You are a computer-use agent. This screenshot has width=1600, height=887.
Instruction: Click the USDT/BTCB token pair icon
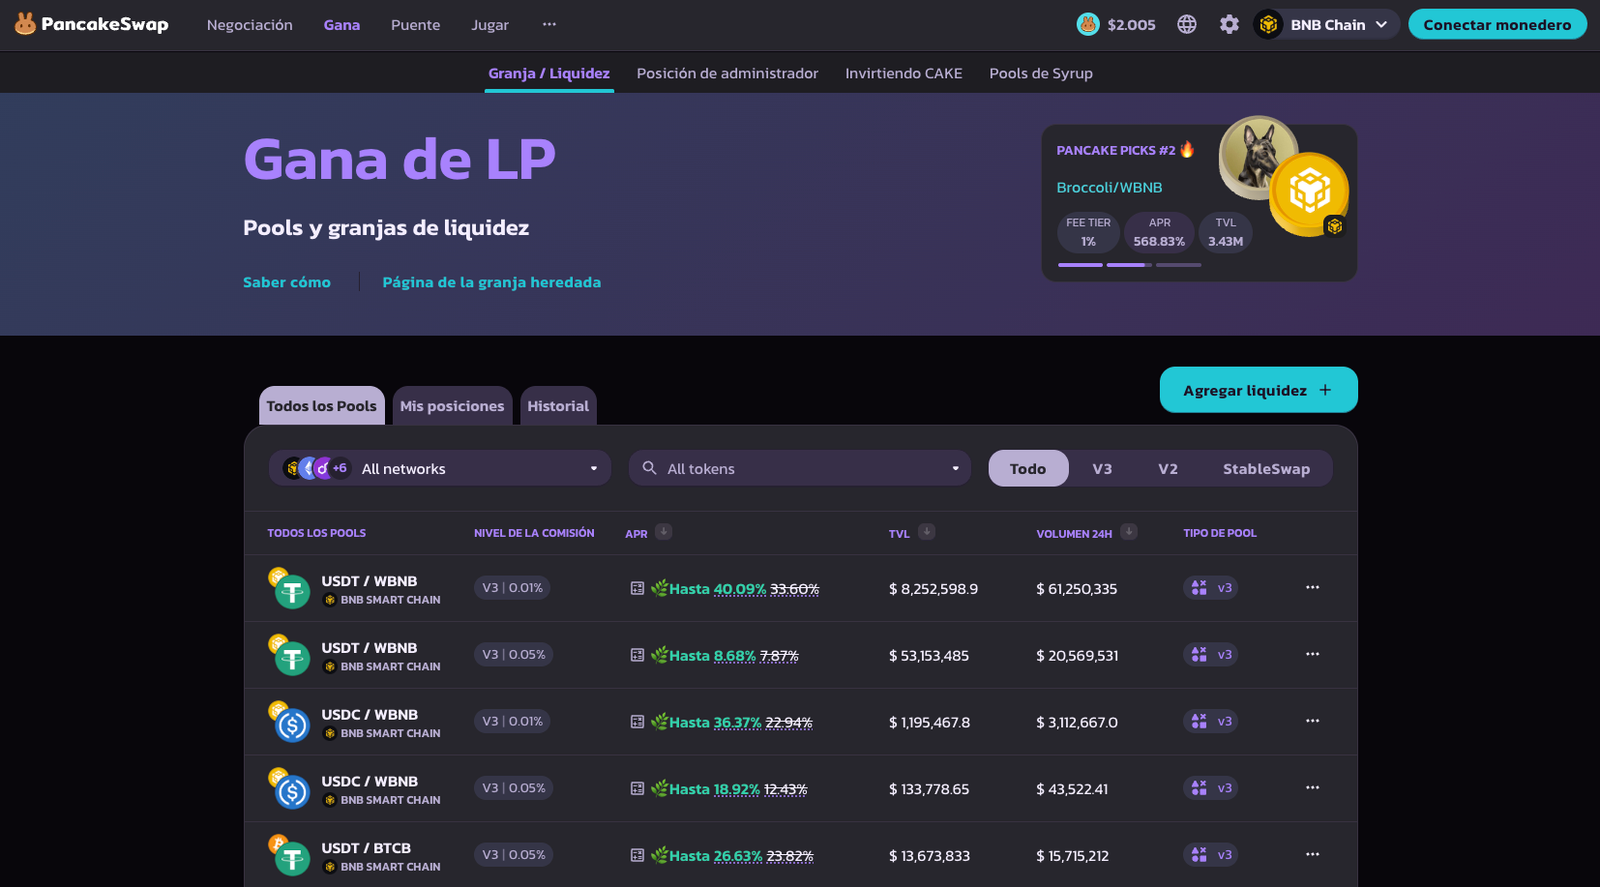(289, 855)
